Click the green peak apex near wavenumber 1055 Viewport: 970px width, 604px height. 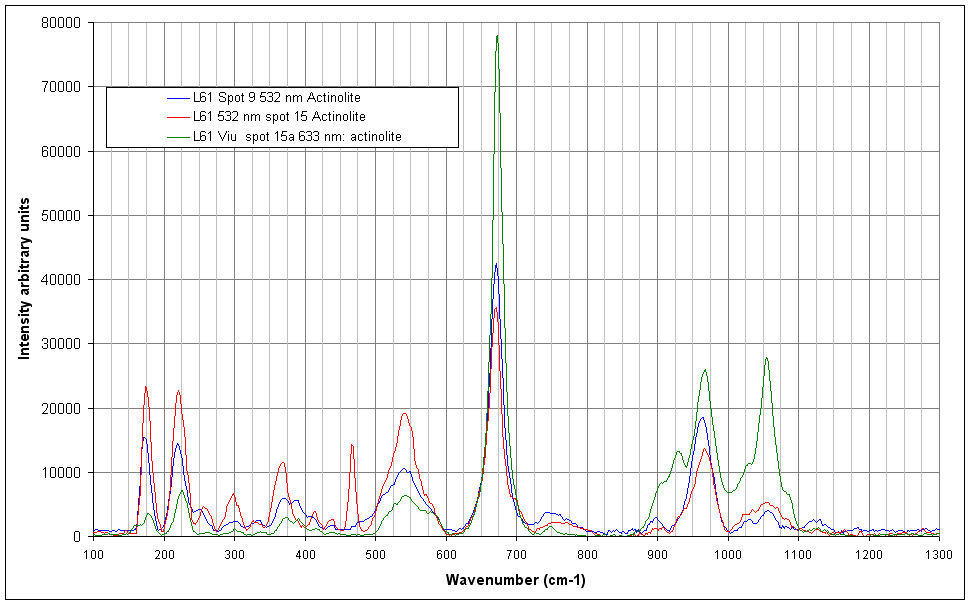click(x=766, y=358)
